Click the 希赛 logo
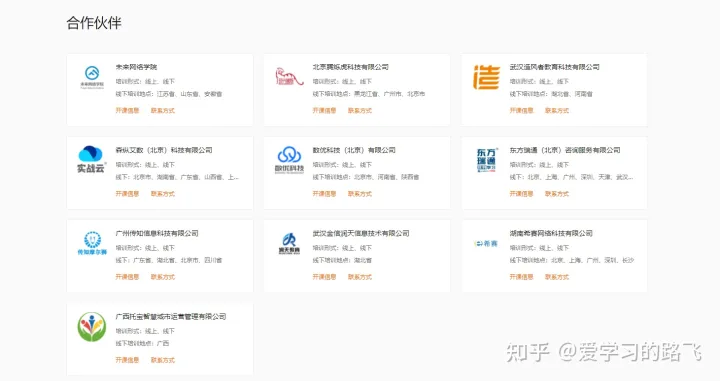The height and width of the screenshot is (381, 720). (486, 243)
